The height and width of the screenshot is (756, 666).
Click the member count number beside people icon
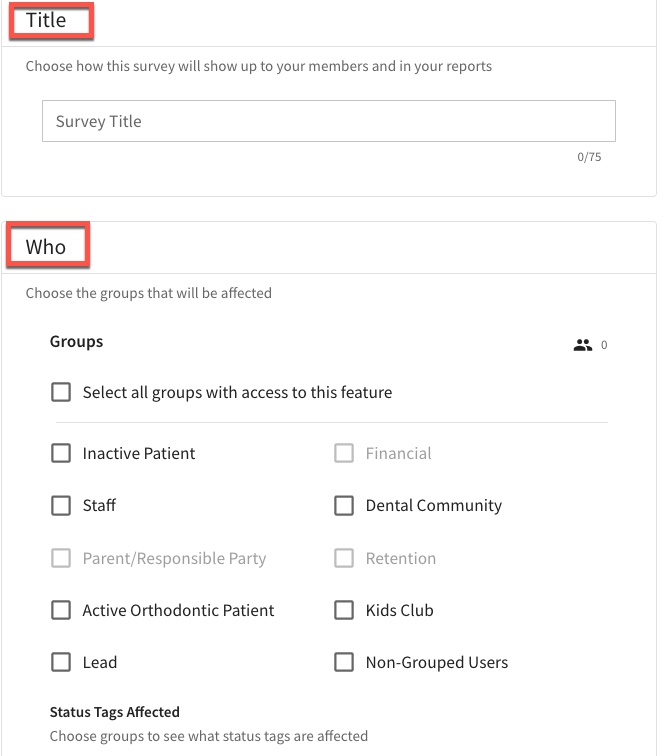coord(604,345)
